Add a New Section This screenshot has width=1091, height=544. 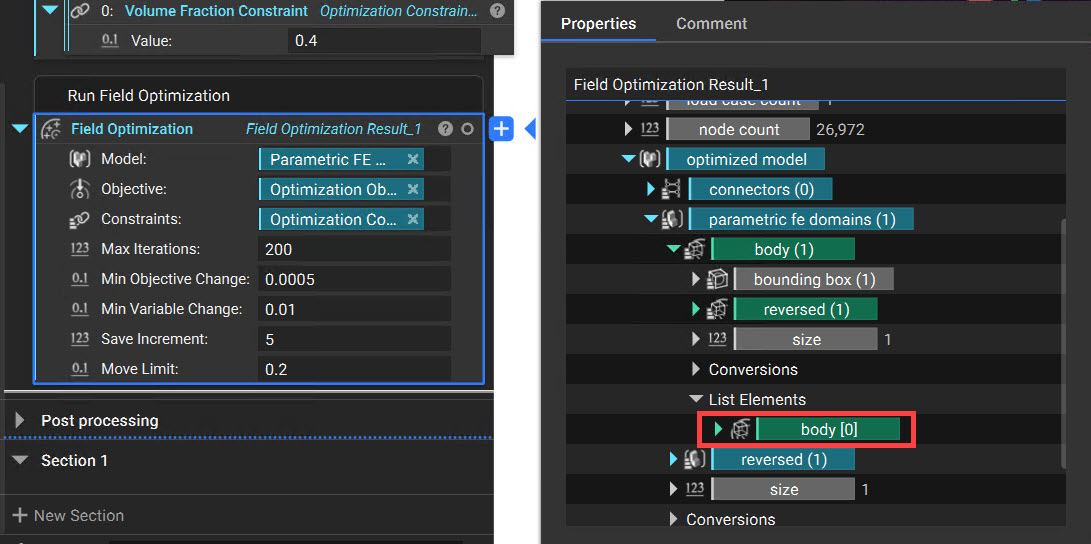(x=68, y=515)
